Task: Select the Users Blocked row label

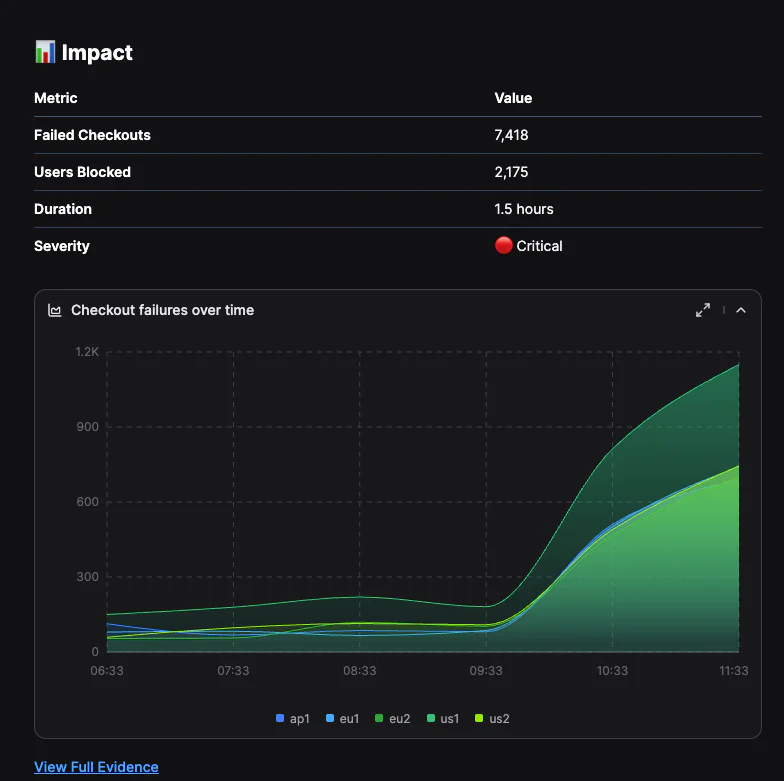Action: pyautogui.click(x=82, y=172)
